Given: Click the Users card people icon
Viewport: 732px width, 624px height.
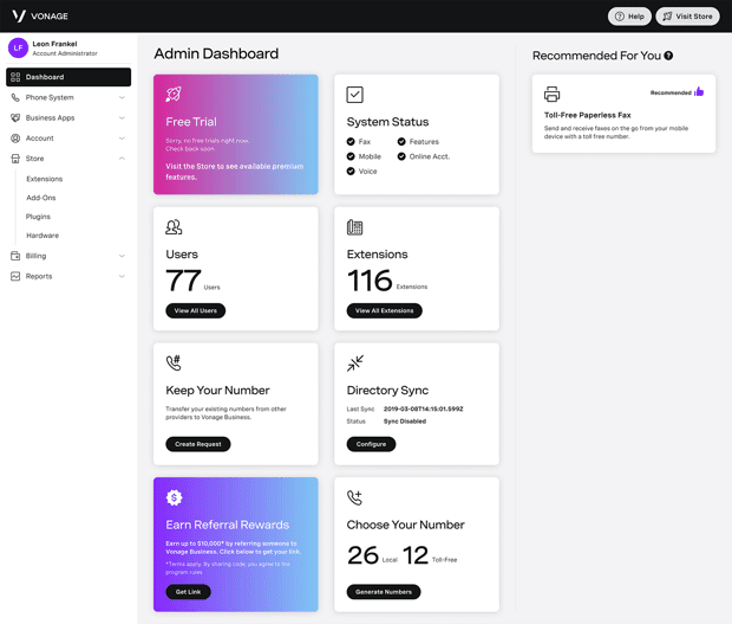Looking at the screenshot, I should (x=174, y=227).
